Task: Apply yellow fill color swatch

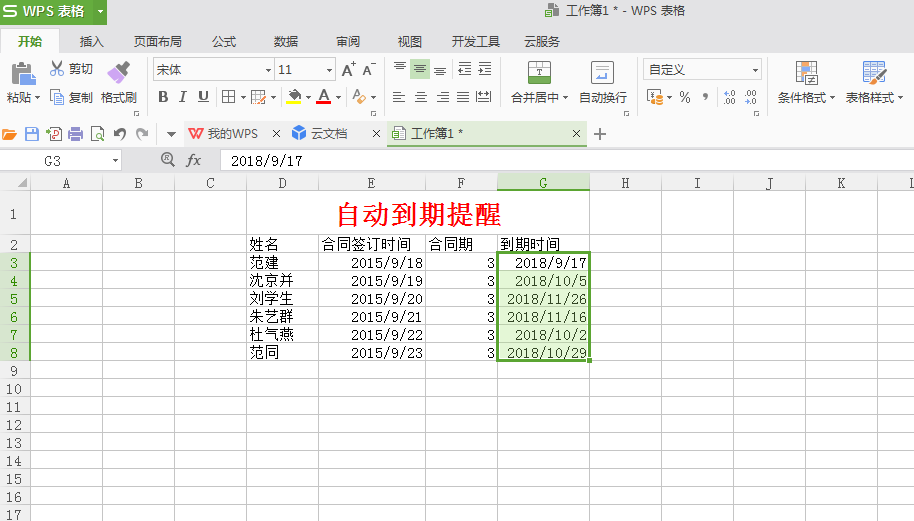Action: pos(294,97)
